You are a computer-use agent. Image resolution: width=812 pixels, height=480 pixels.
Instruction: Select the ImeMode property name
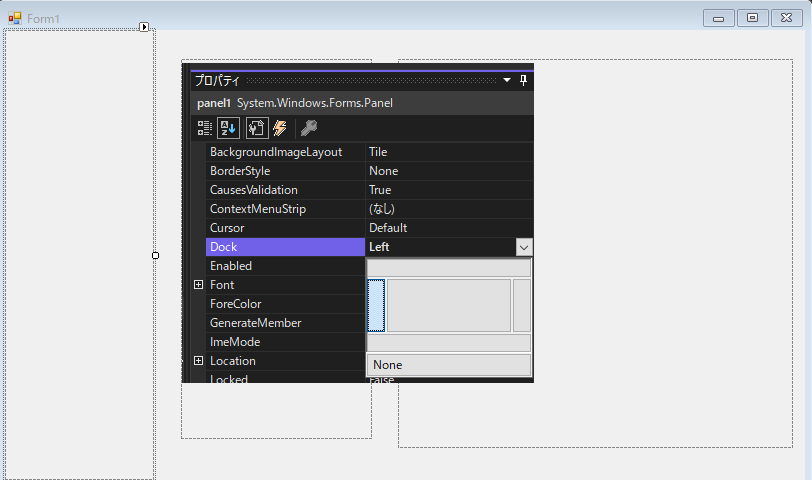pos(235,342)
